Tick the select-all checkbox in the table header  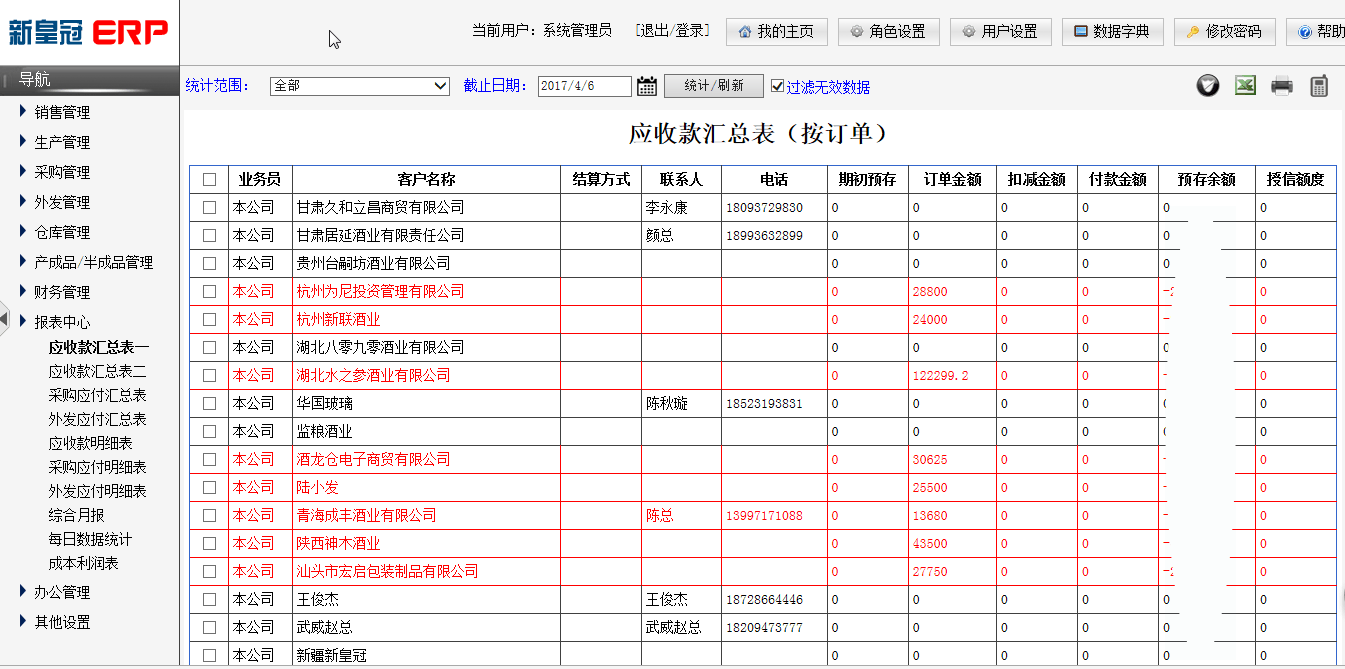209,180
